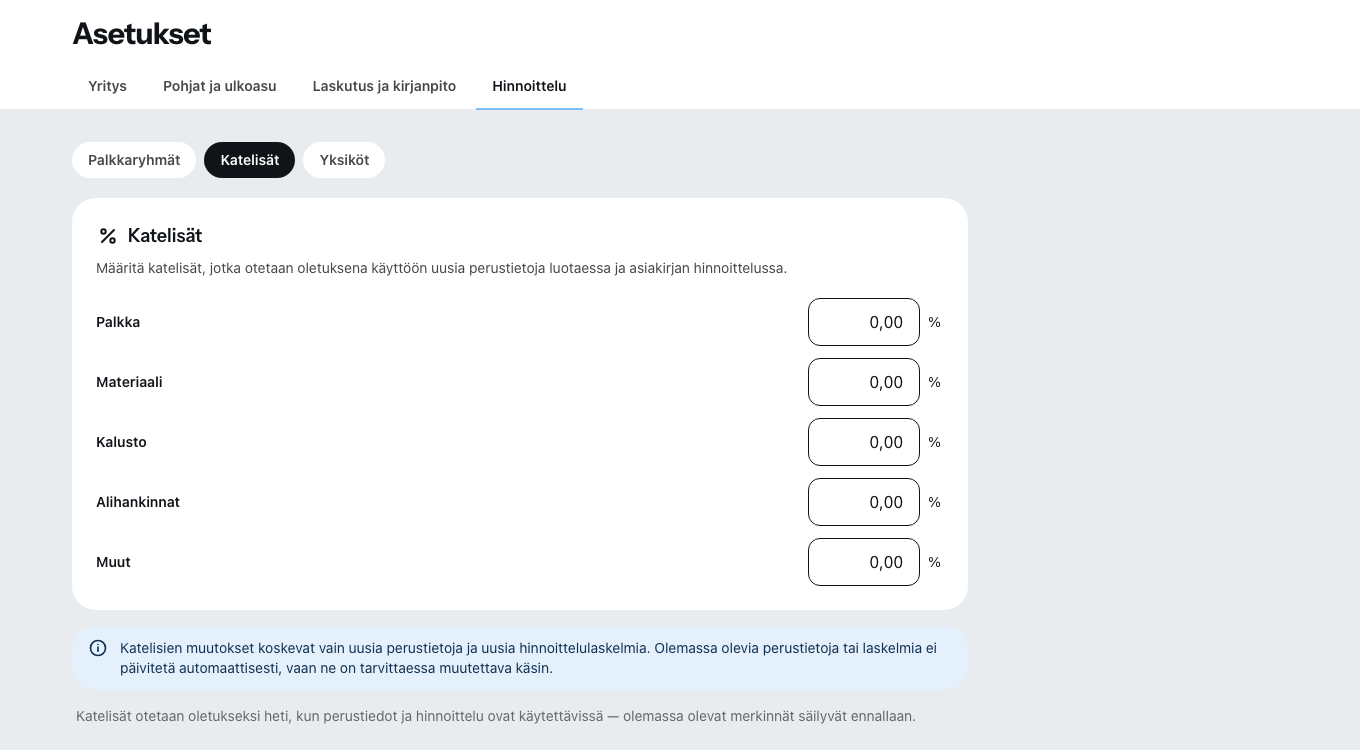Activate the Muut percentage field
1360x750 pixels.
pyautogui.click(x=864, y=562)
